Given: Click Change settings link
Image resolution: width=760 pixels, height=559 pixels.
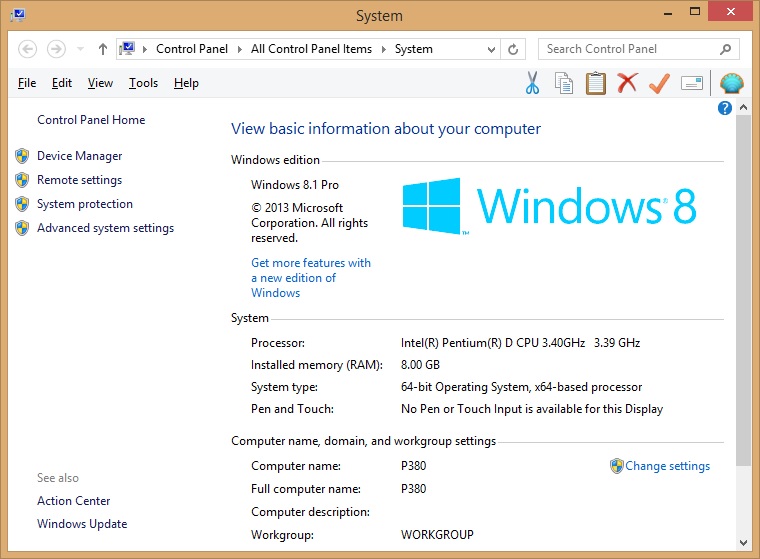Looking at the screenshot, I should point(667,466).
